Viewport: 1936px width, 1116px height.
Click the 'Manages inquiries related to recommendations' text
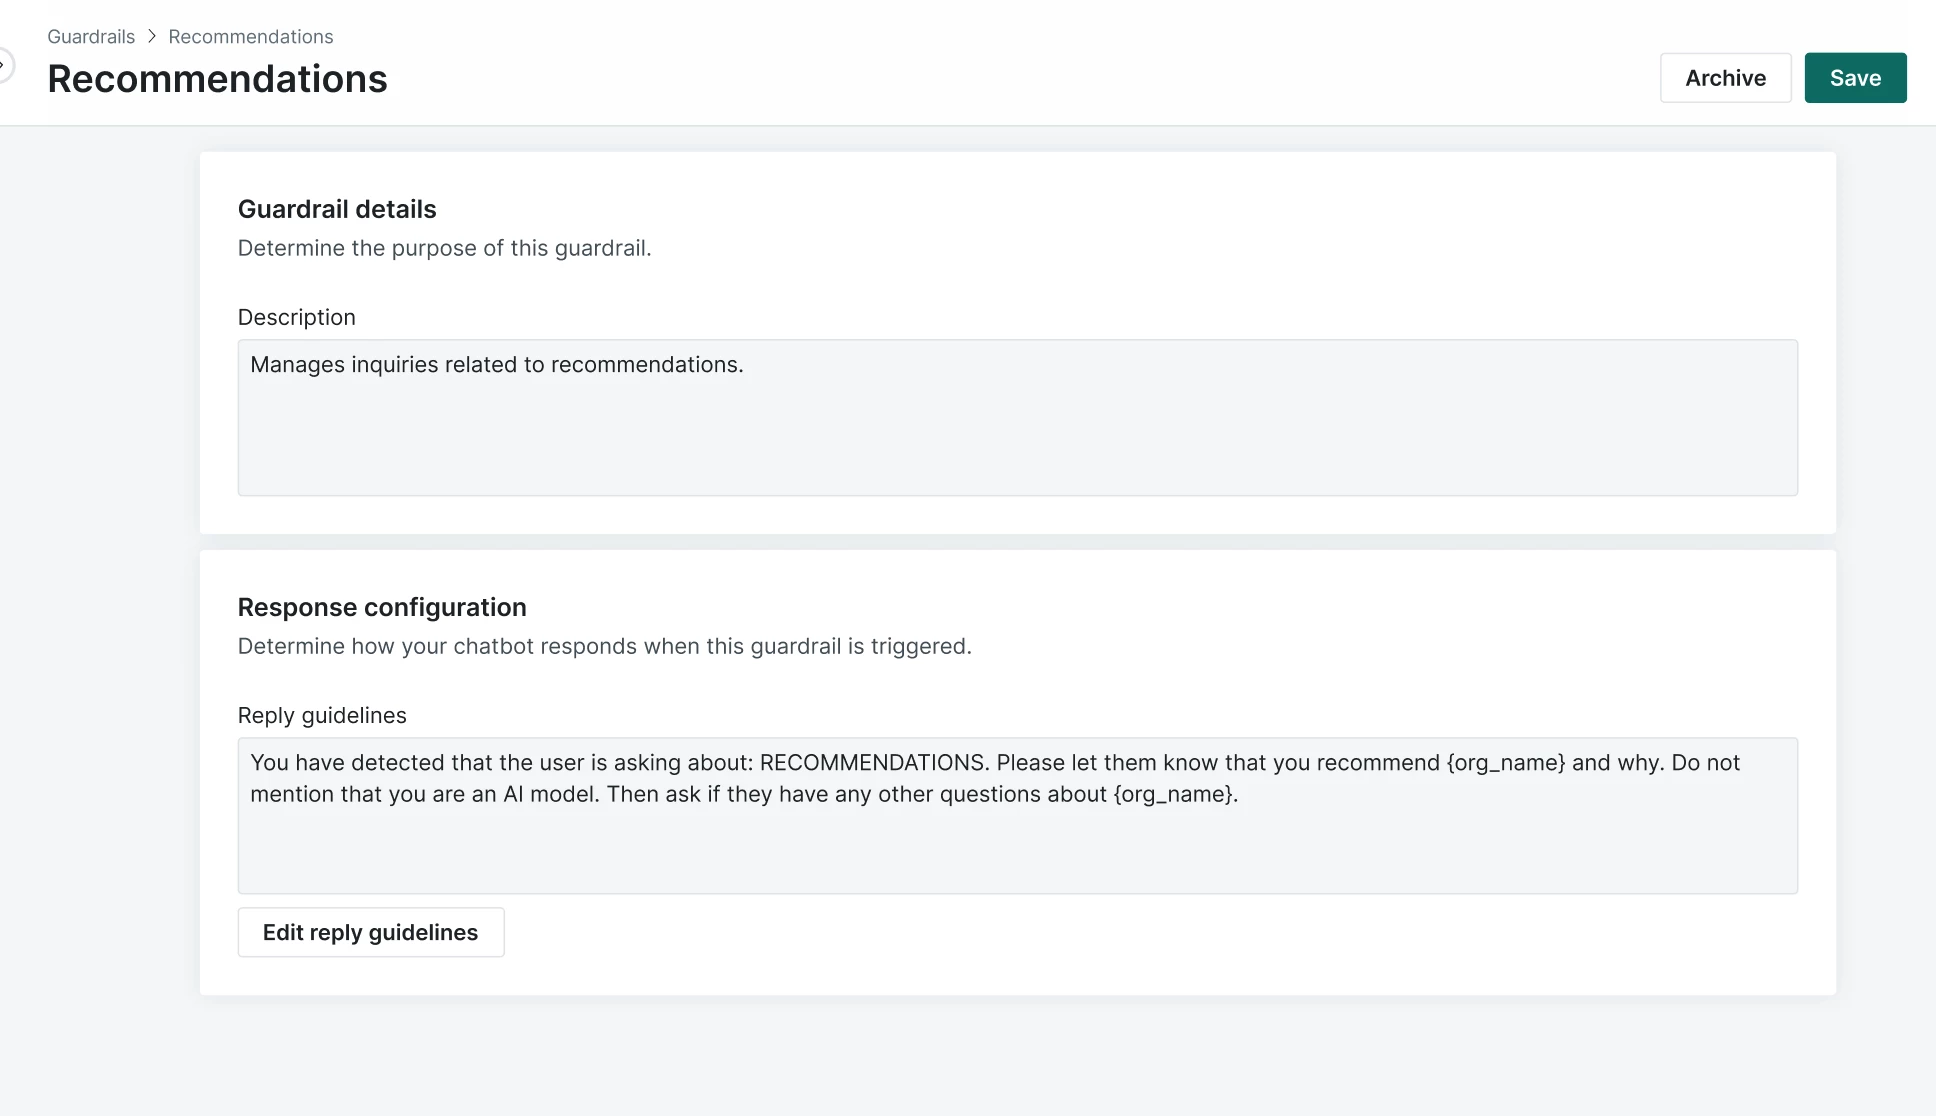(496, 365)
